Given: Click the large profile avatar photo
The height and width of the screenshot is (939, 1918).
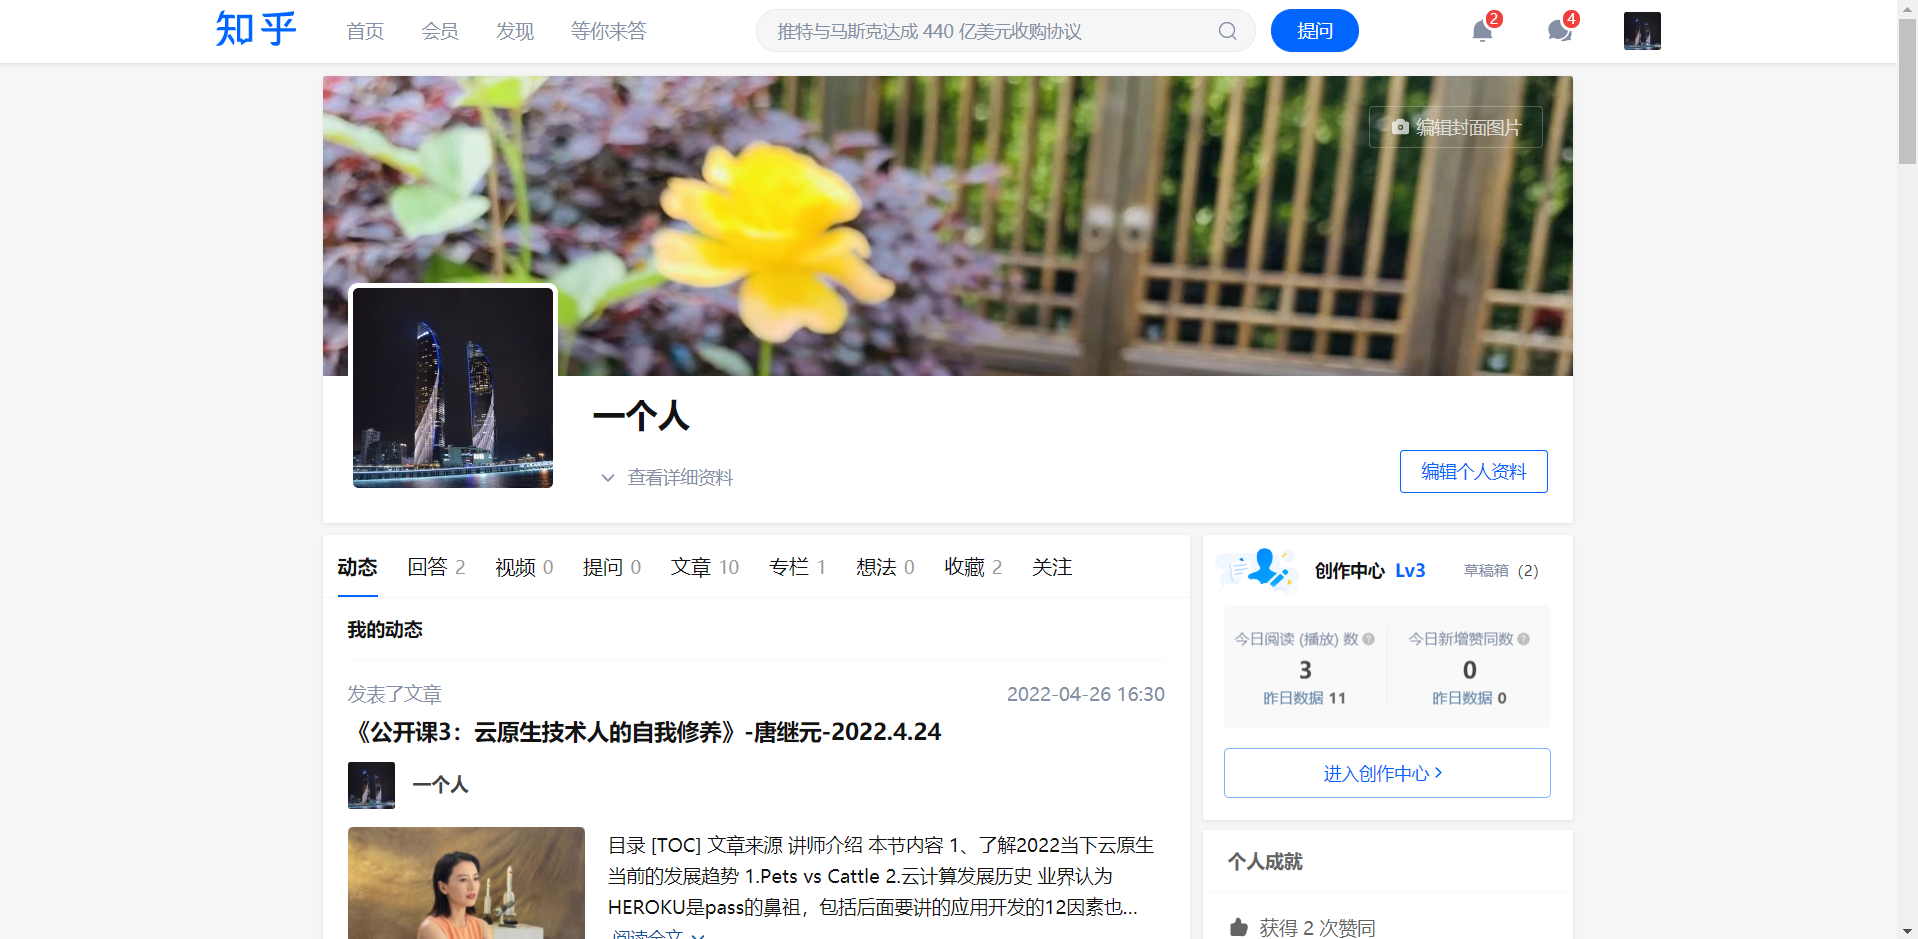Looking at the screenshot, I should click(453, 388).
